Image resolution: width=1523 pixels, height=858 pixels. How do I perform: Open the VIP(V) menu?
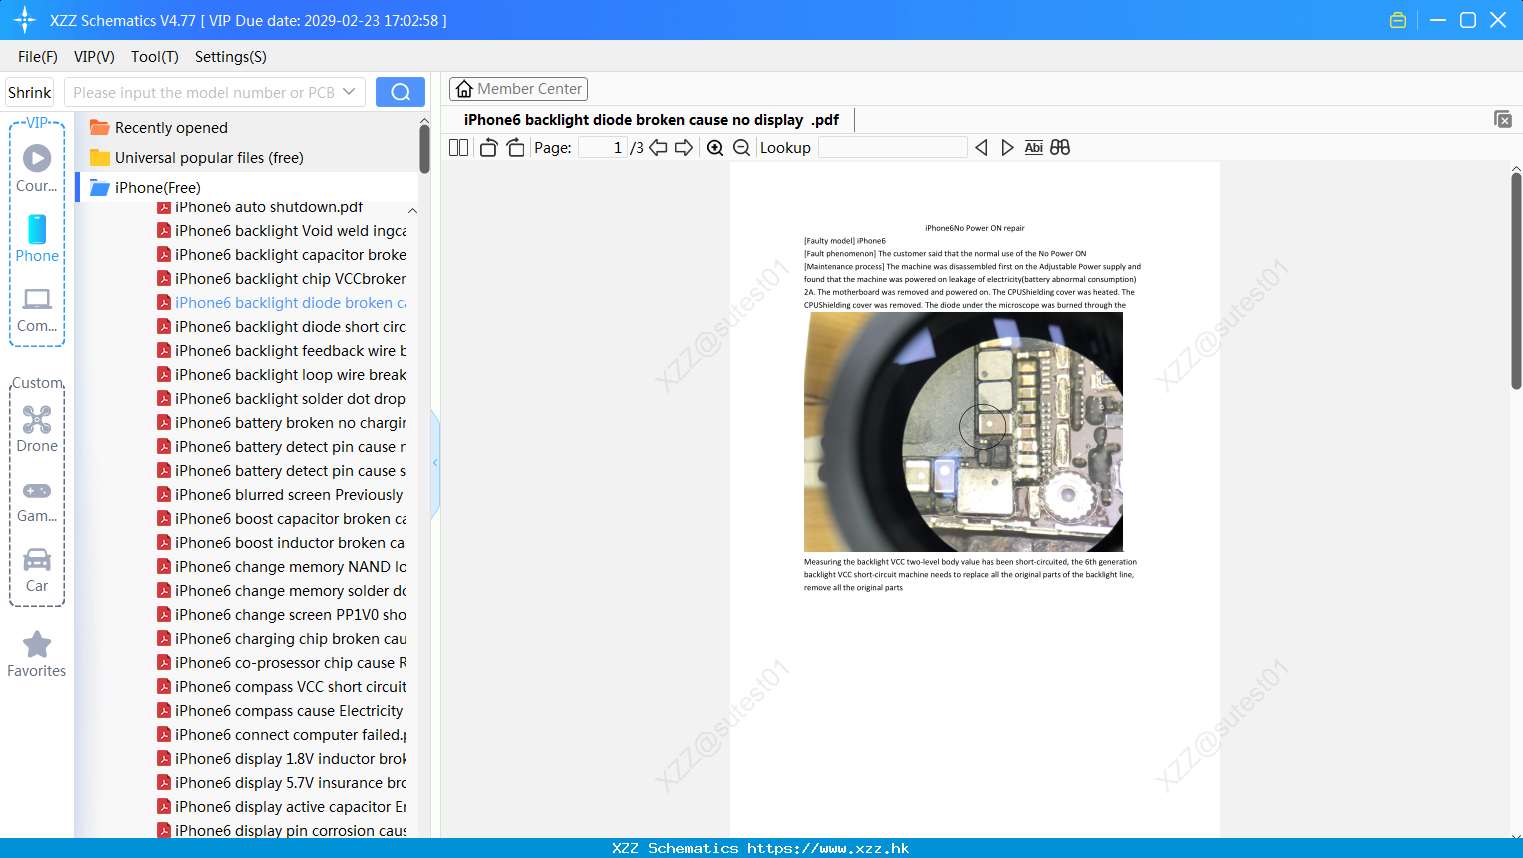click(x=94, y=56)
